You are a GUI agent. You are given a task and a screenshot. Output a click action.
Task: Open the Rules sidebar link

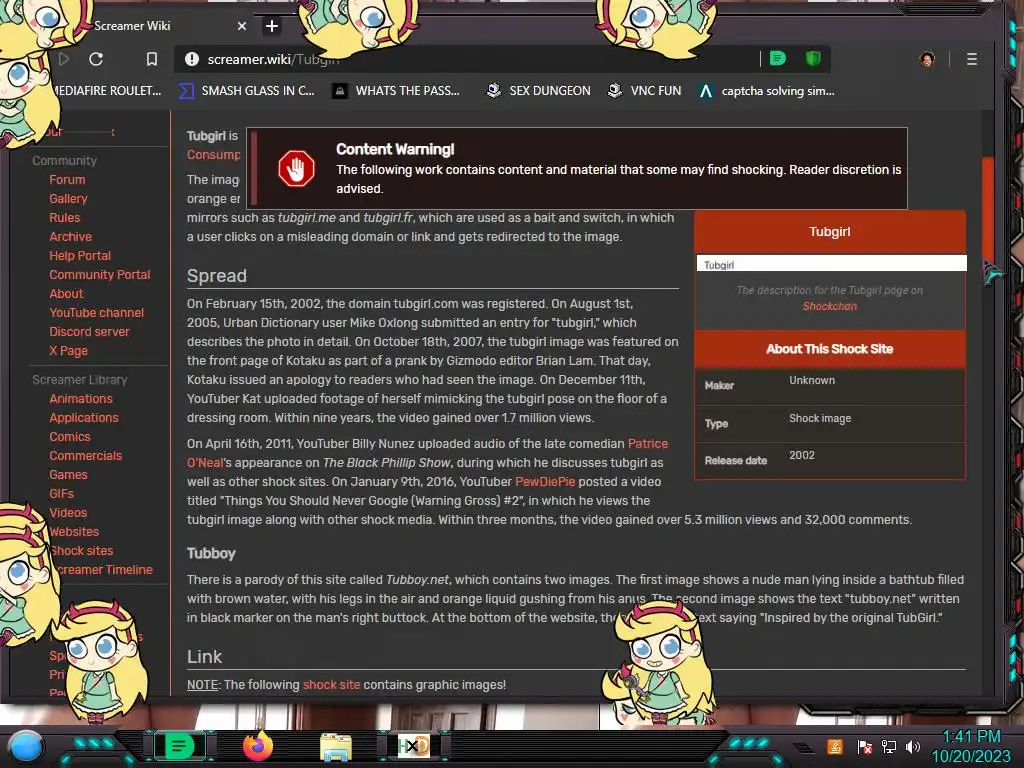click(x=65, y=217)
